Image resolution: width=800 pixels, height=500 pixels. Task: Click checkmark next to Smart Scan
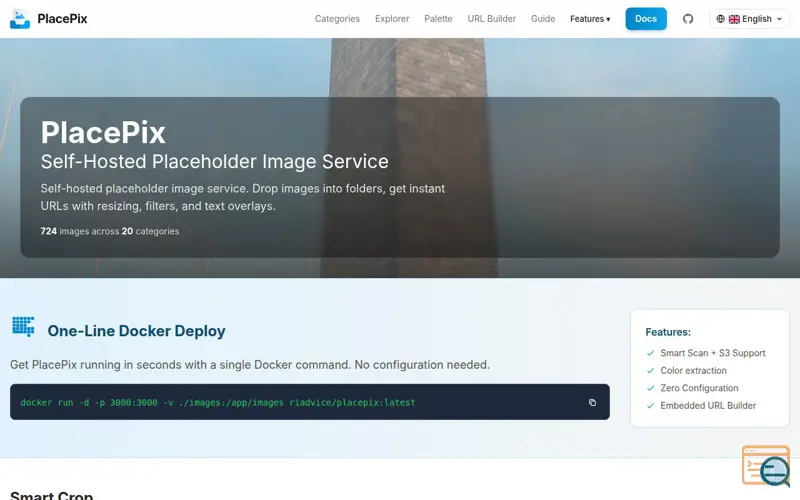coord(650,353)
